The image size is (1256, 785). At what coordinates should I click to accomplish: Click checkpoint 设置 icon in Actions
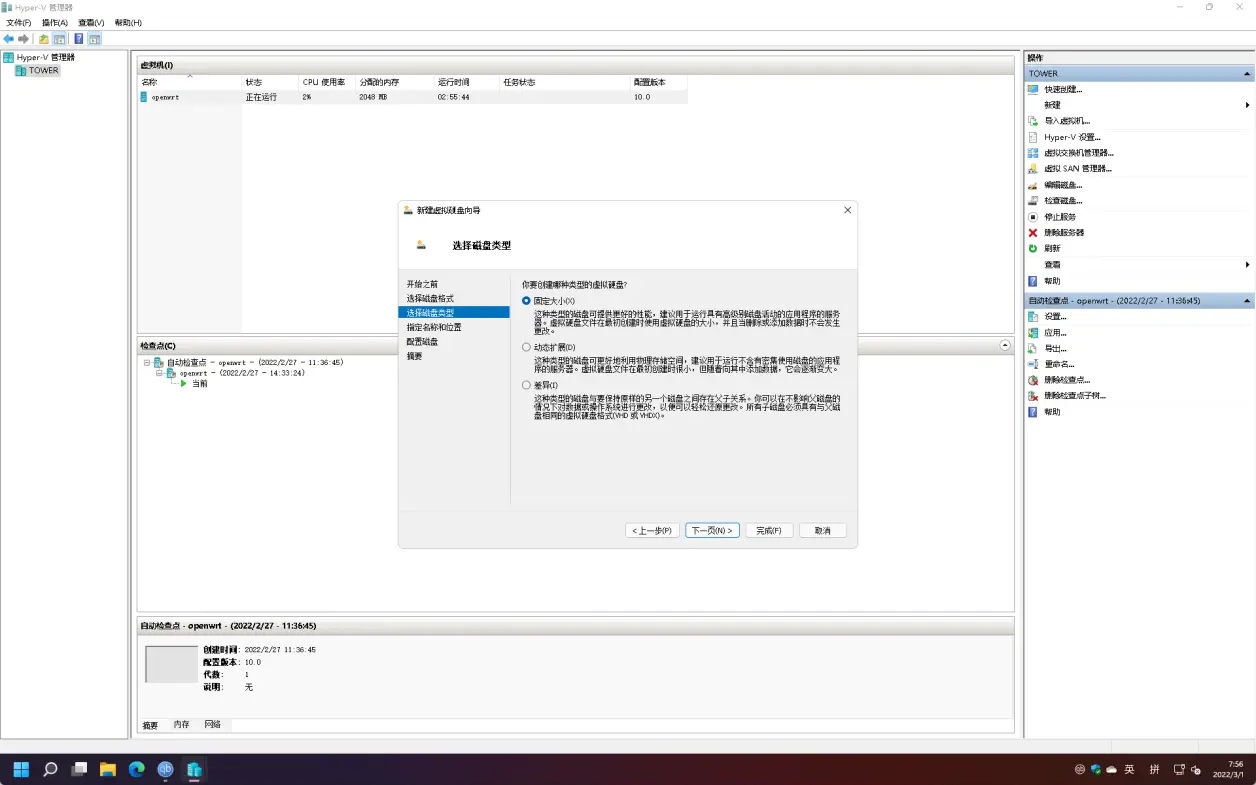[1033, 317]
